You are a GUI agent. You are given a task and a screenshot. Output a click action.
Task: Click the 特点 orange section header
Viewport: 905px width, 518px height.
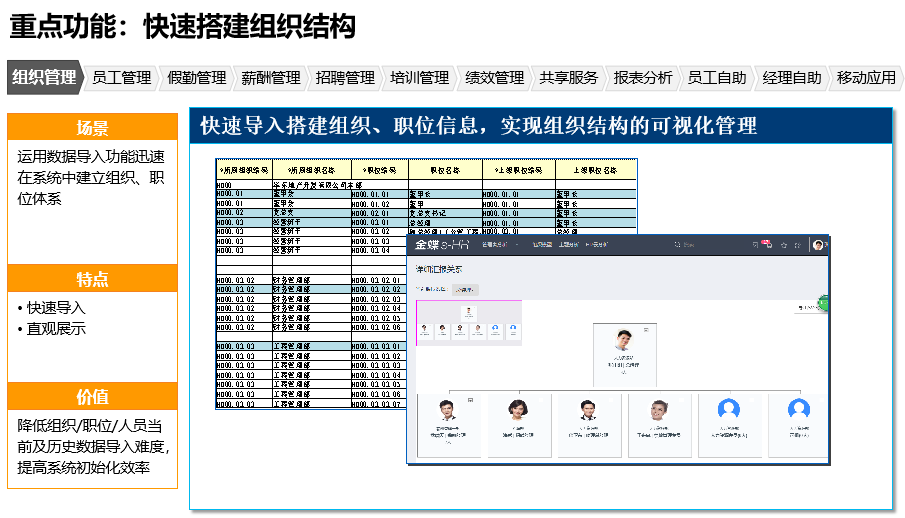coord(92,279)
